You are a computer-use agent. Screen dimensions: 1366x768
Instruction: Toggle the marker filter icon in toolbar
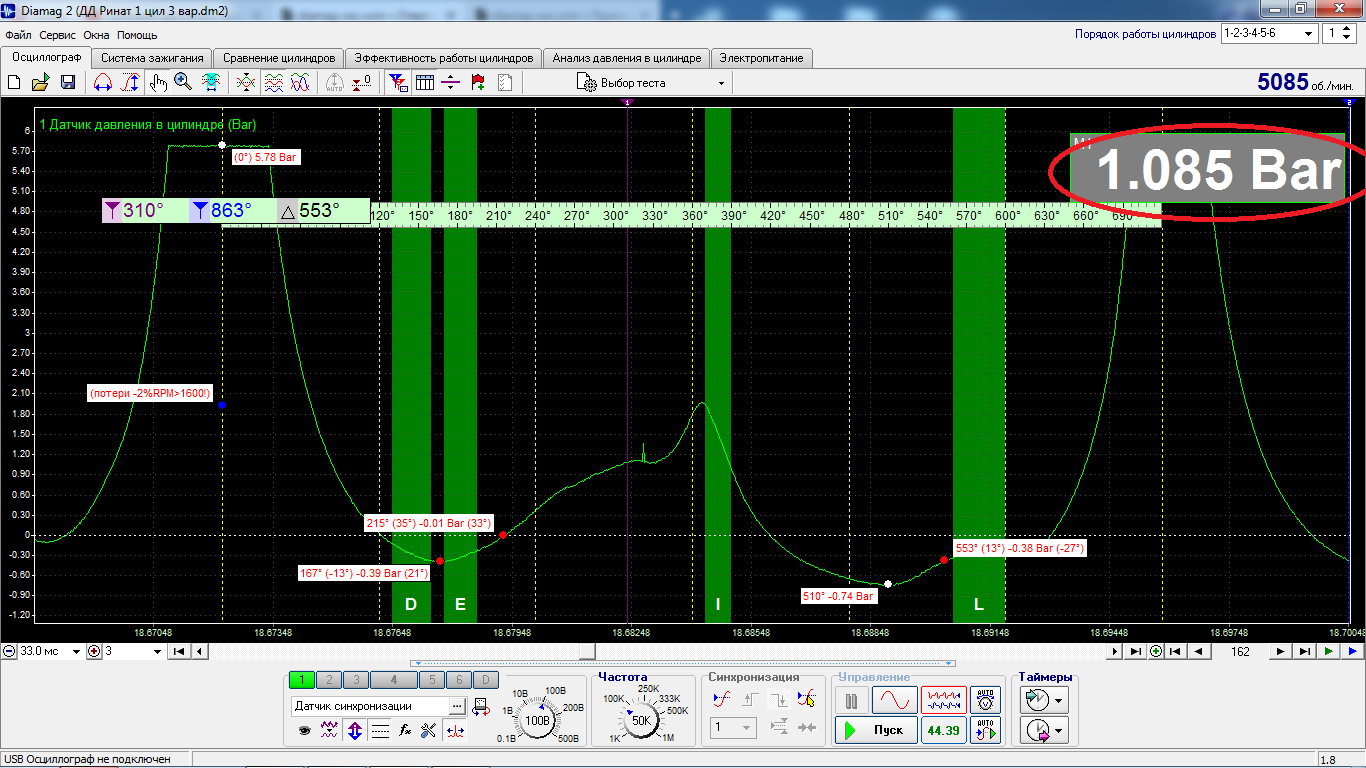click(x=397, y=83)
